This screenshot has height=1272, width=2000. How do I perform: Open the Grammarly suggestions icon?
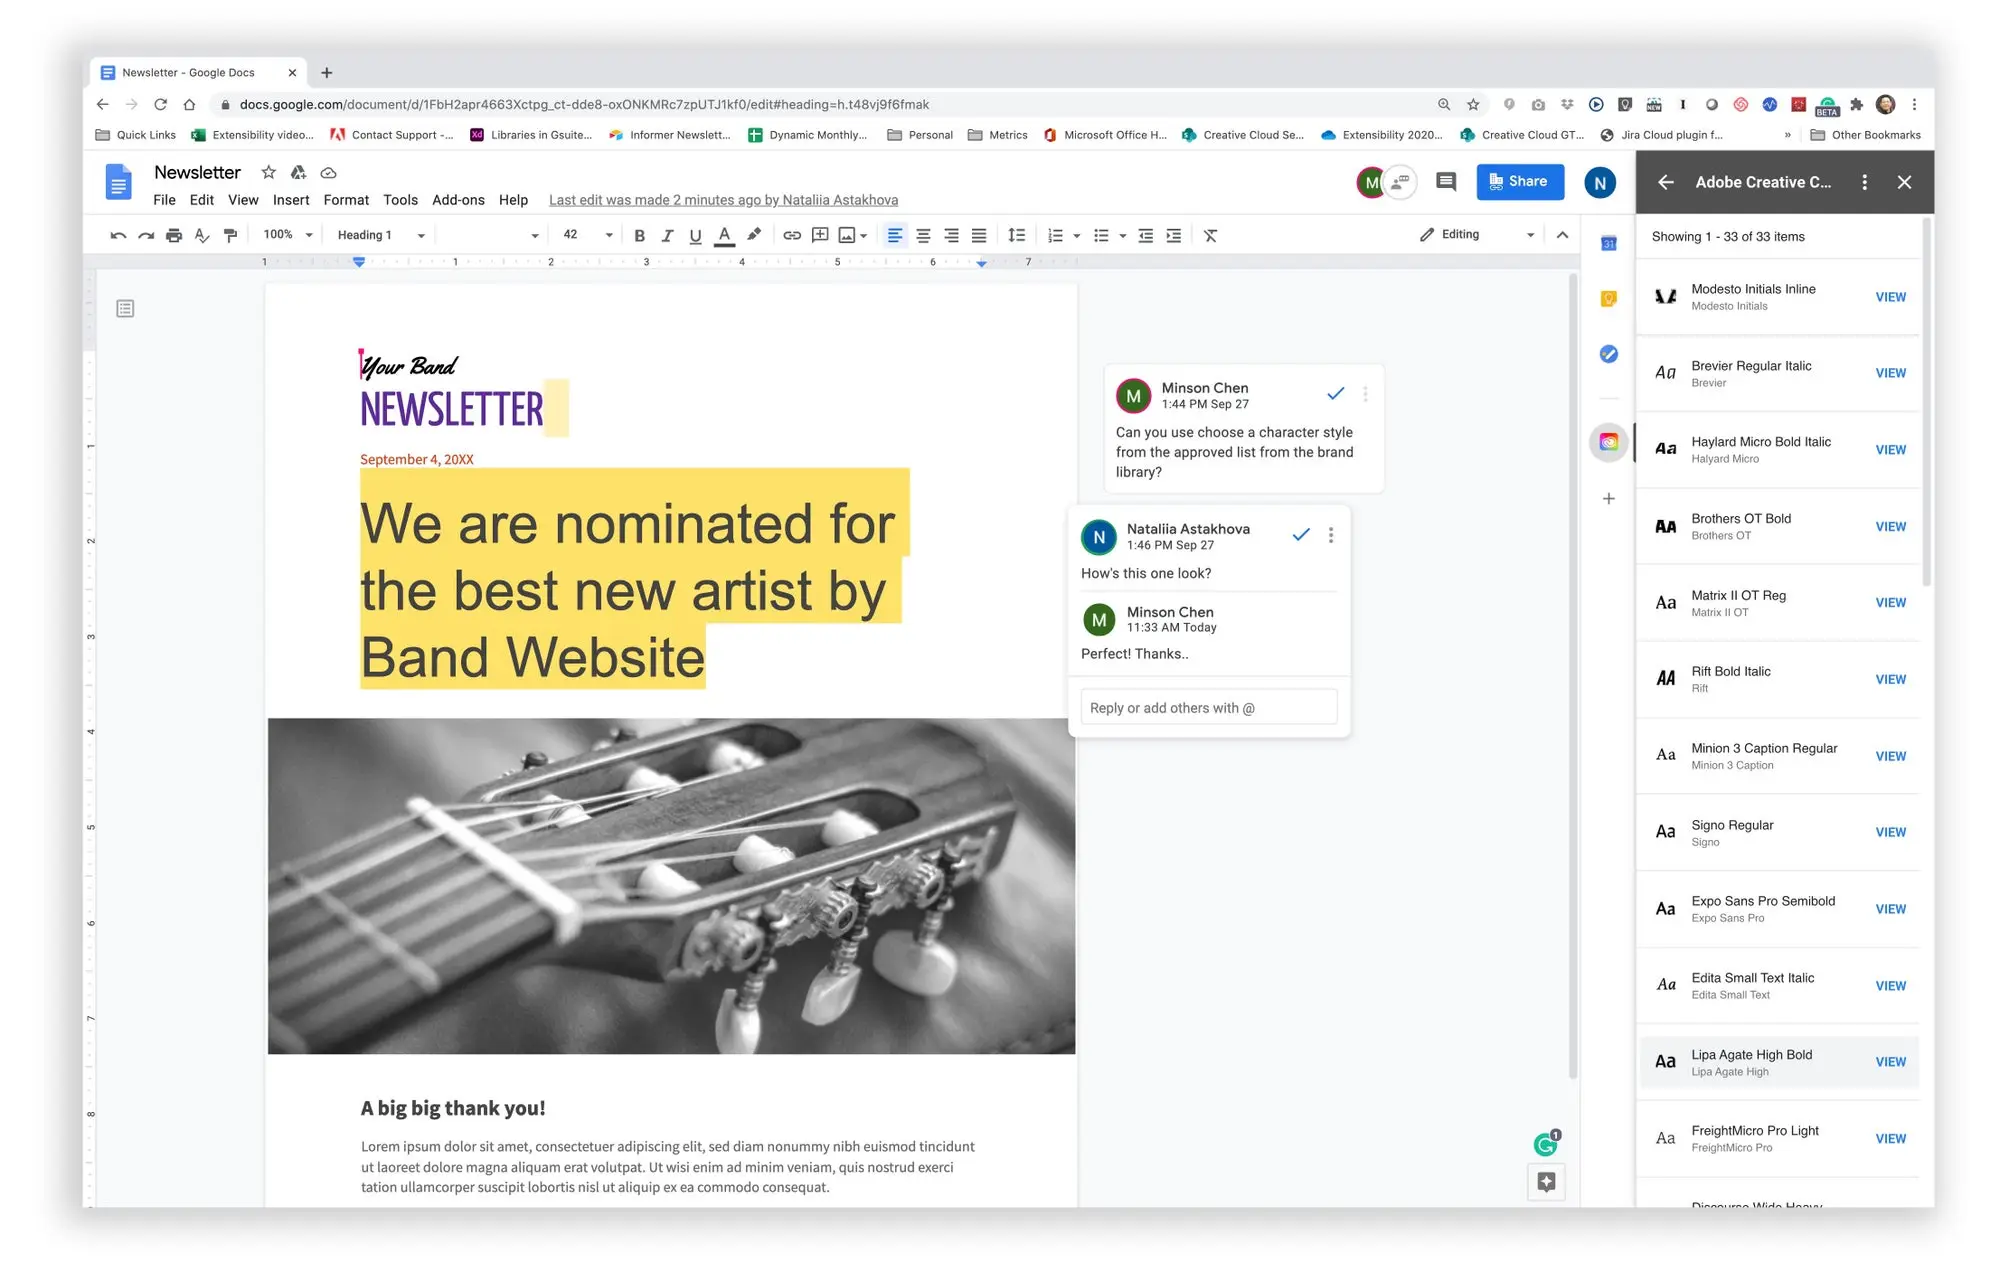point(1544,1144)
